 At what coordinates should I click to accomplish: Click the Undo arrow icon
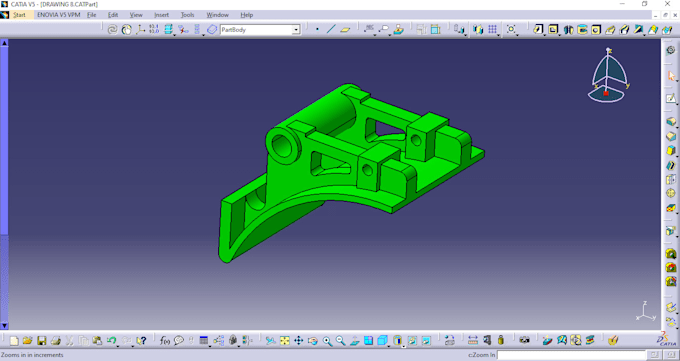[112, 341]
